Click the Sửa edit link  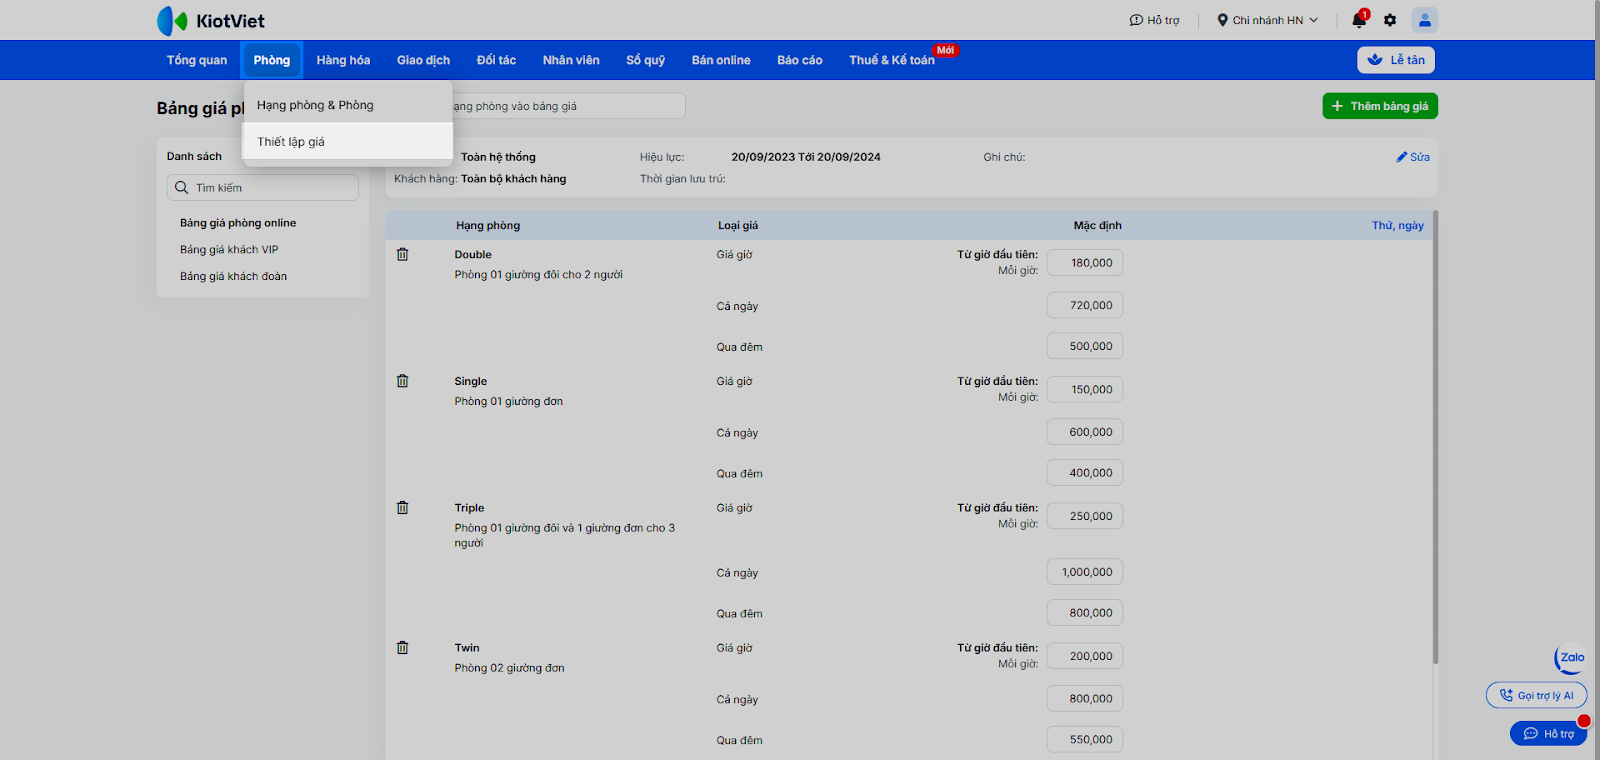click(x=1413, y=157)
